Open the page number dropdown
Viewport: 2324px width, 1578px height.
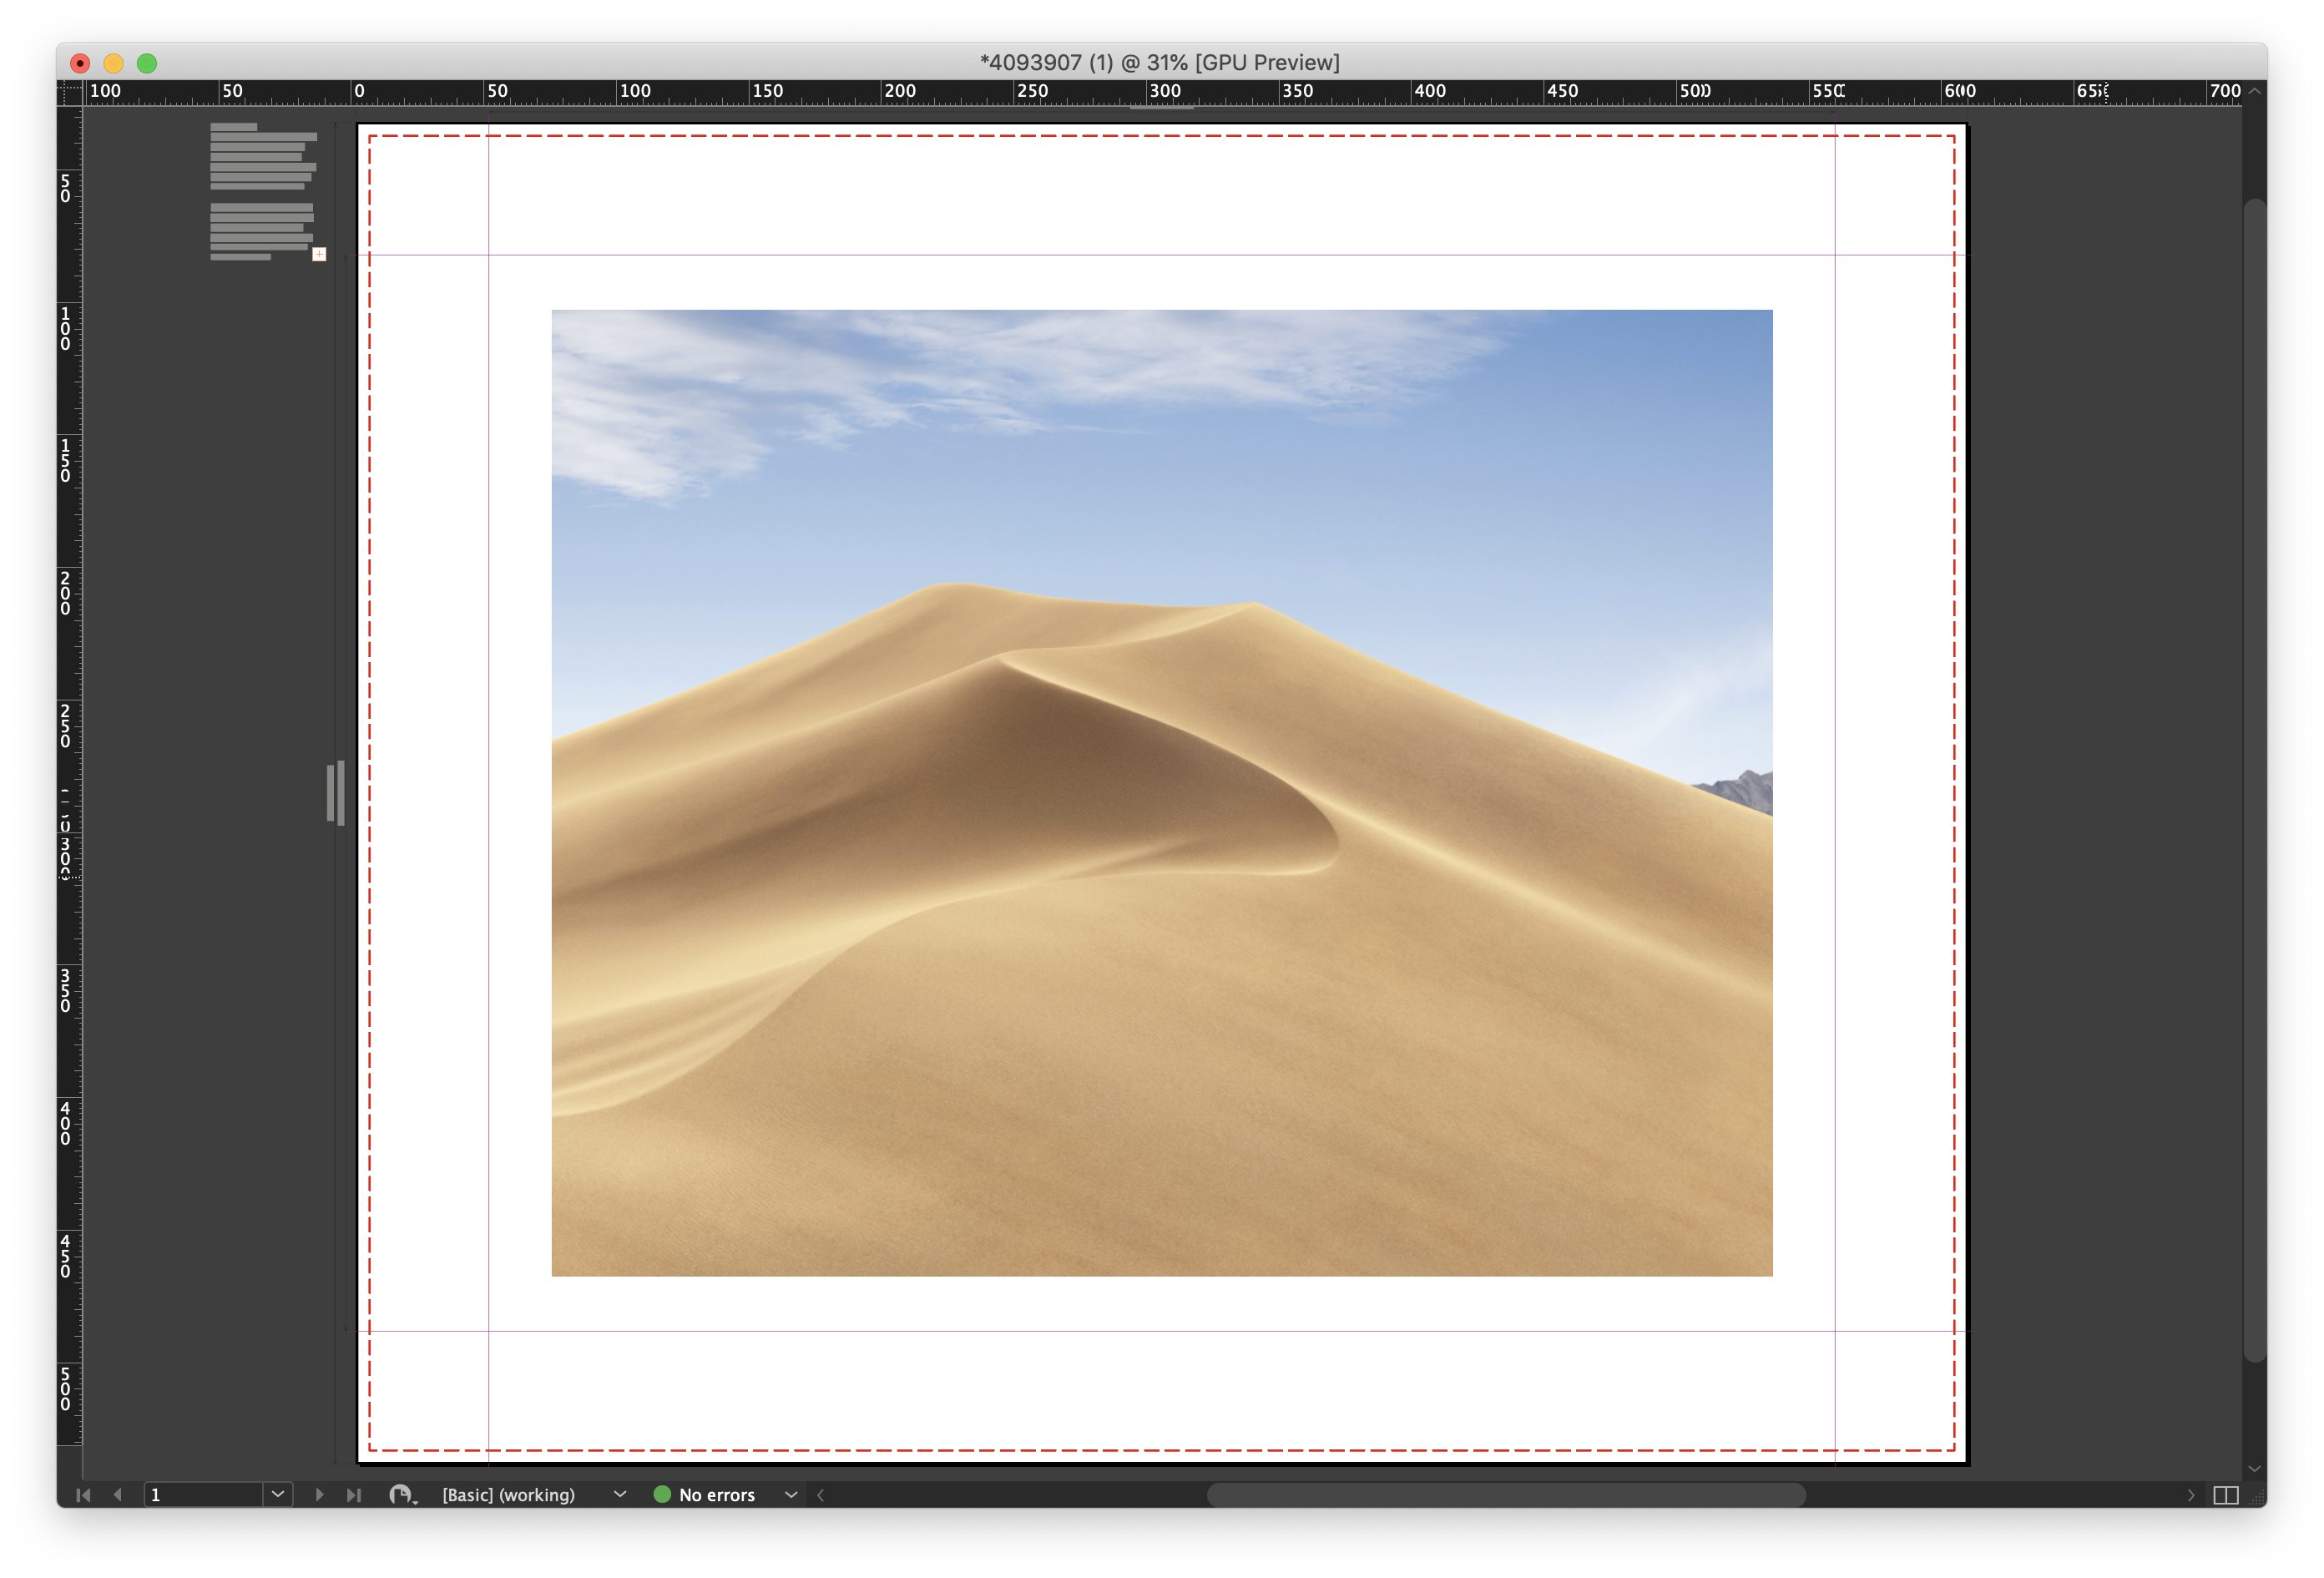278,1494
